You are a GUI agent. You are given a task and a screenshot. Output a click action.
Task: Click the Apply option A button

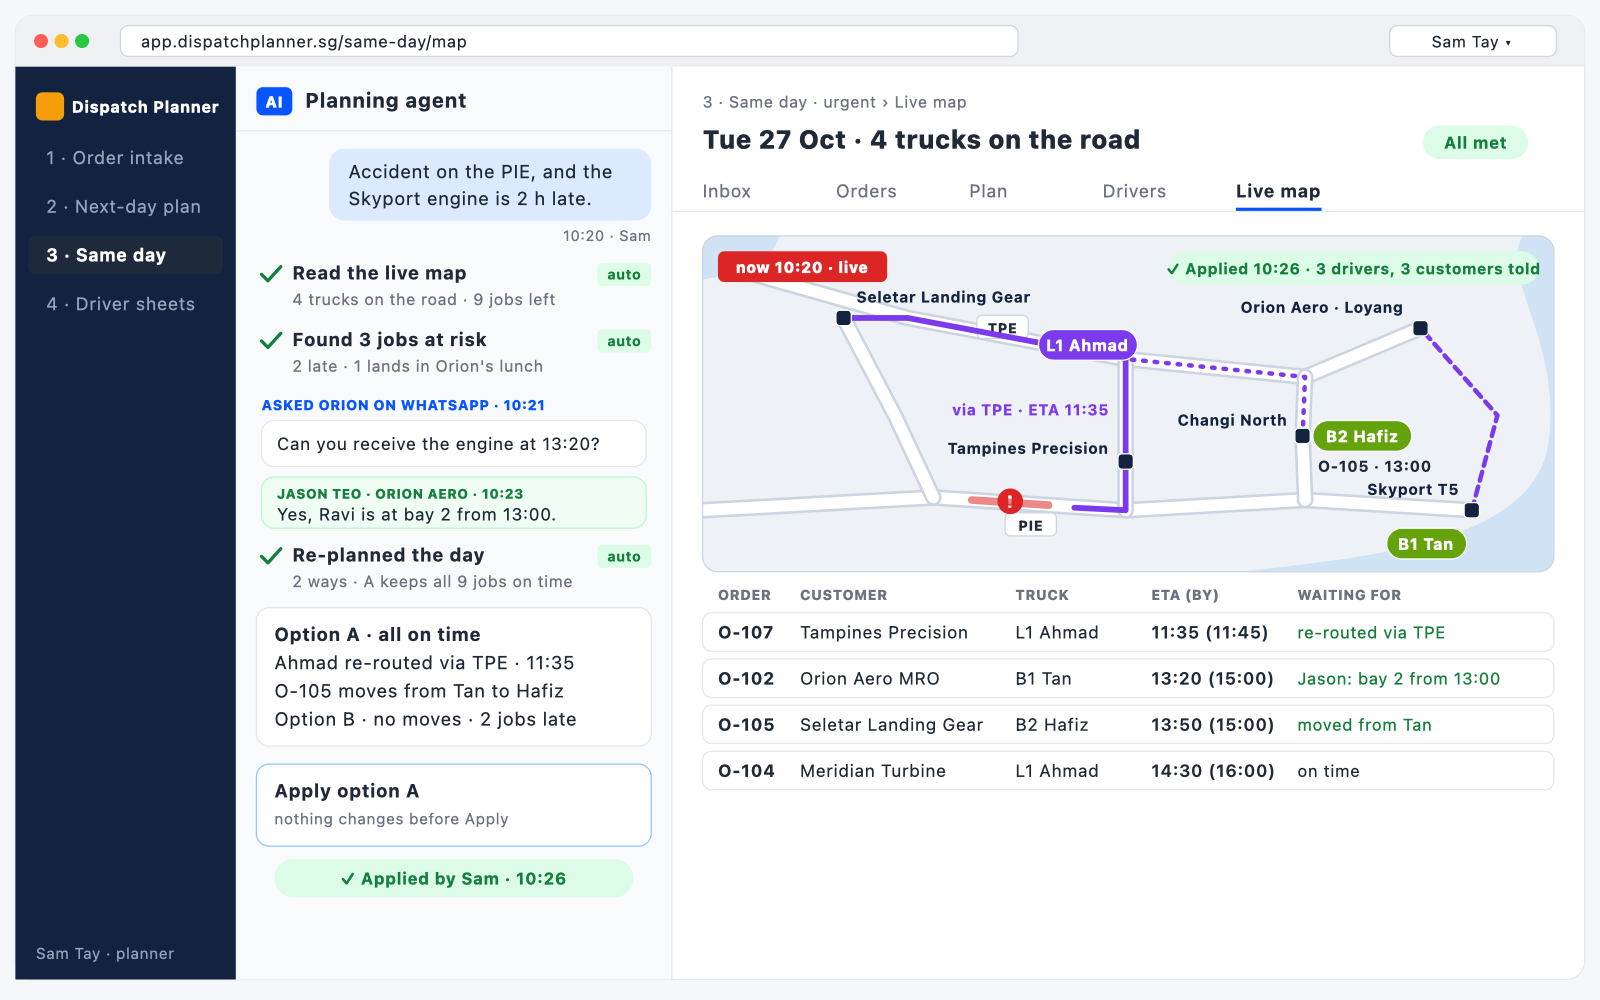[454, 805]
